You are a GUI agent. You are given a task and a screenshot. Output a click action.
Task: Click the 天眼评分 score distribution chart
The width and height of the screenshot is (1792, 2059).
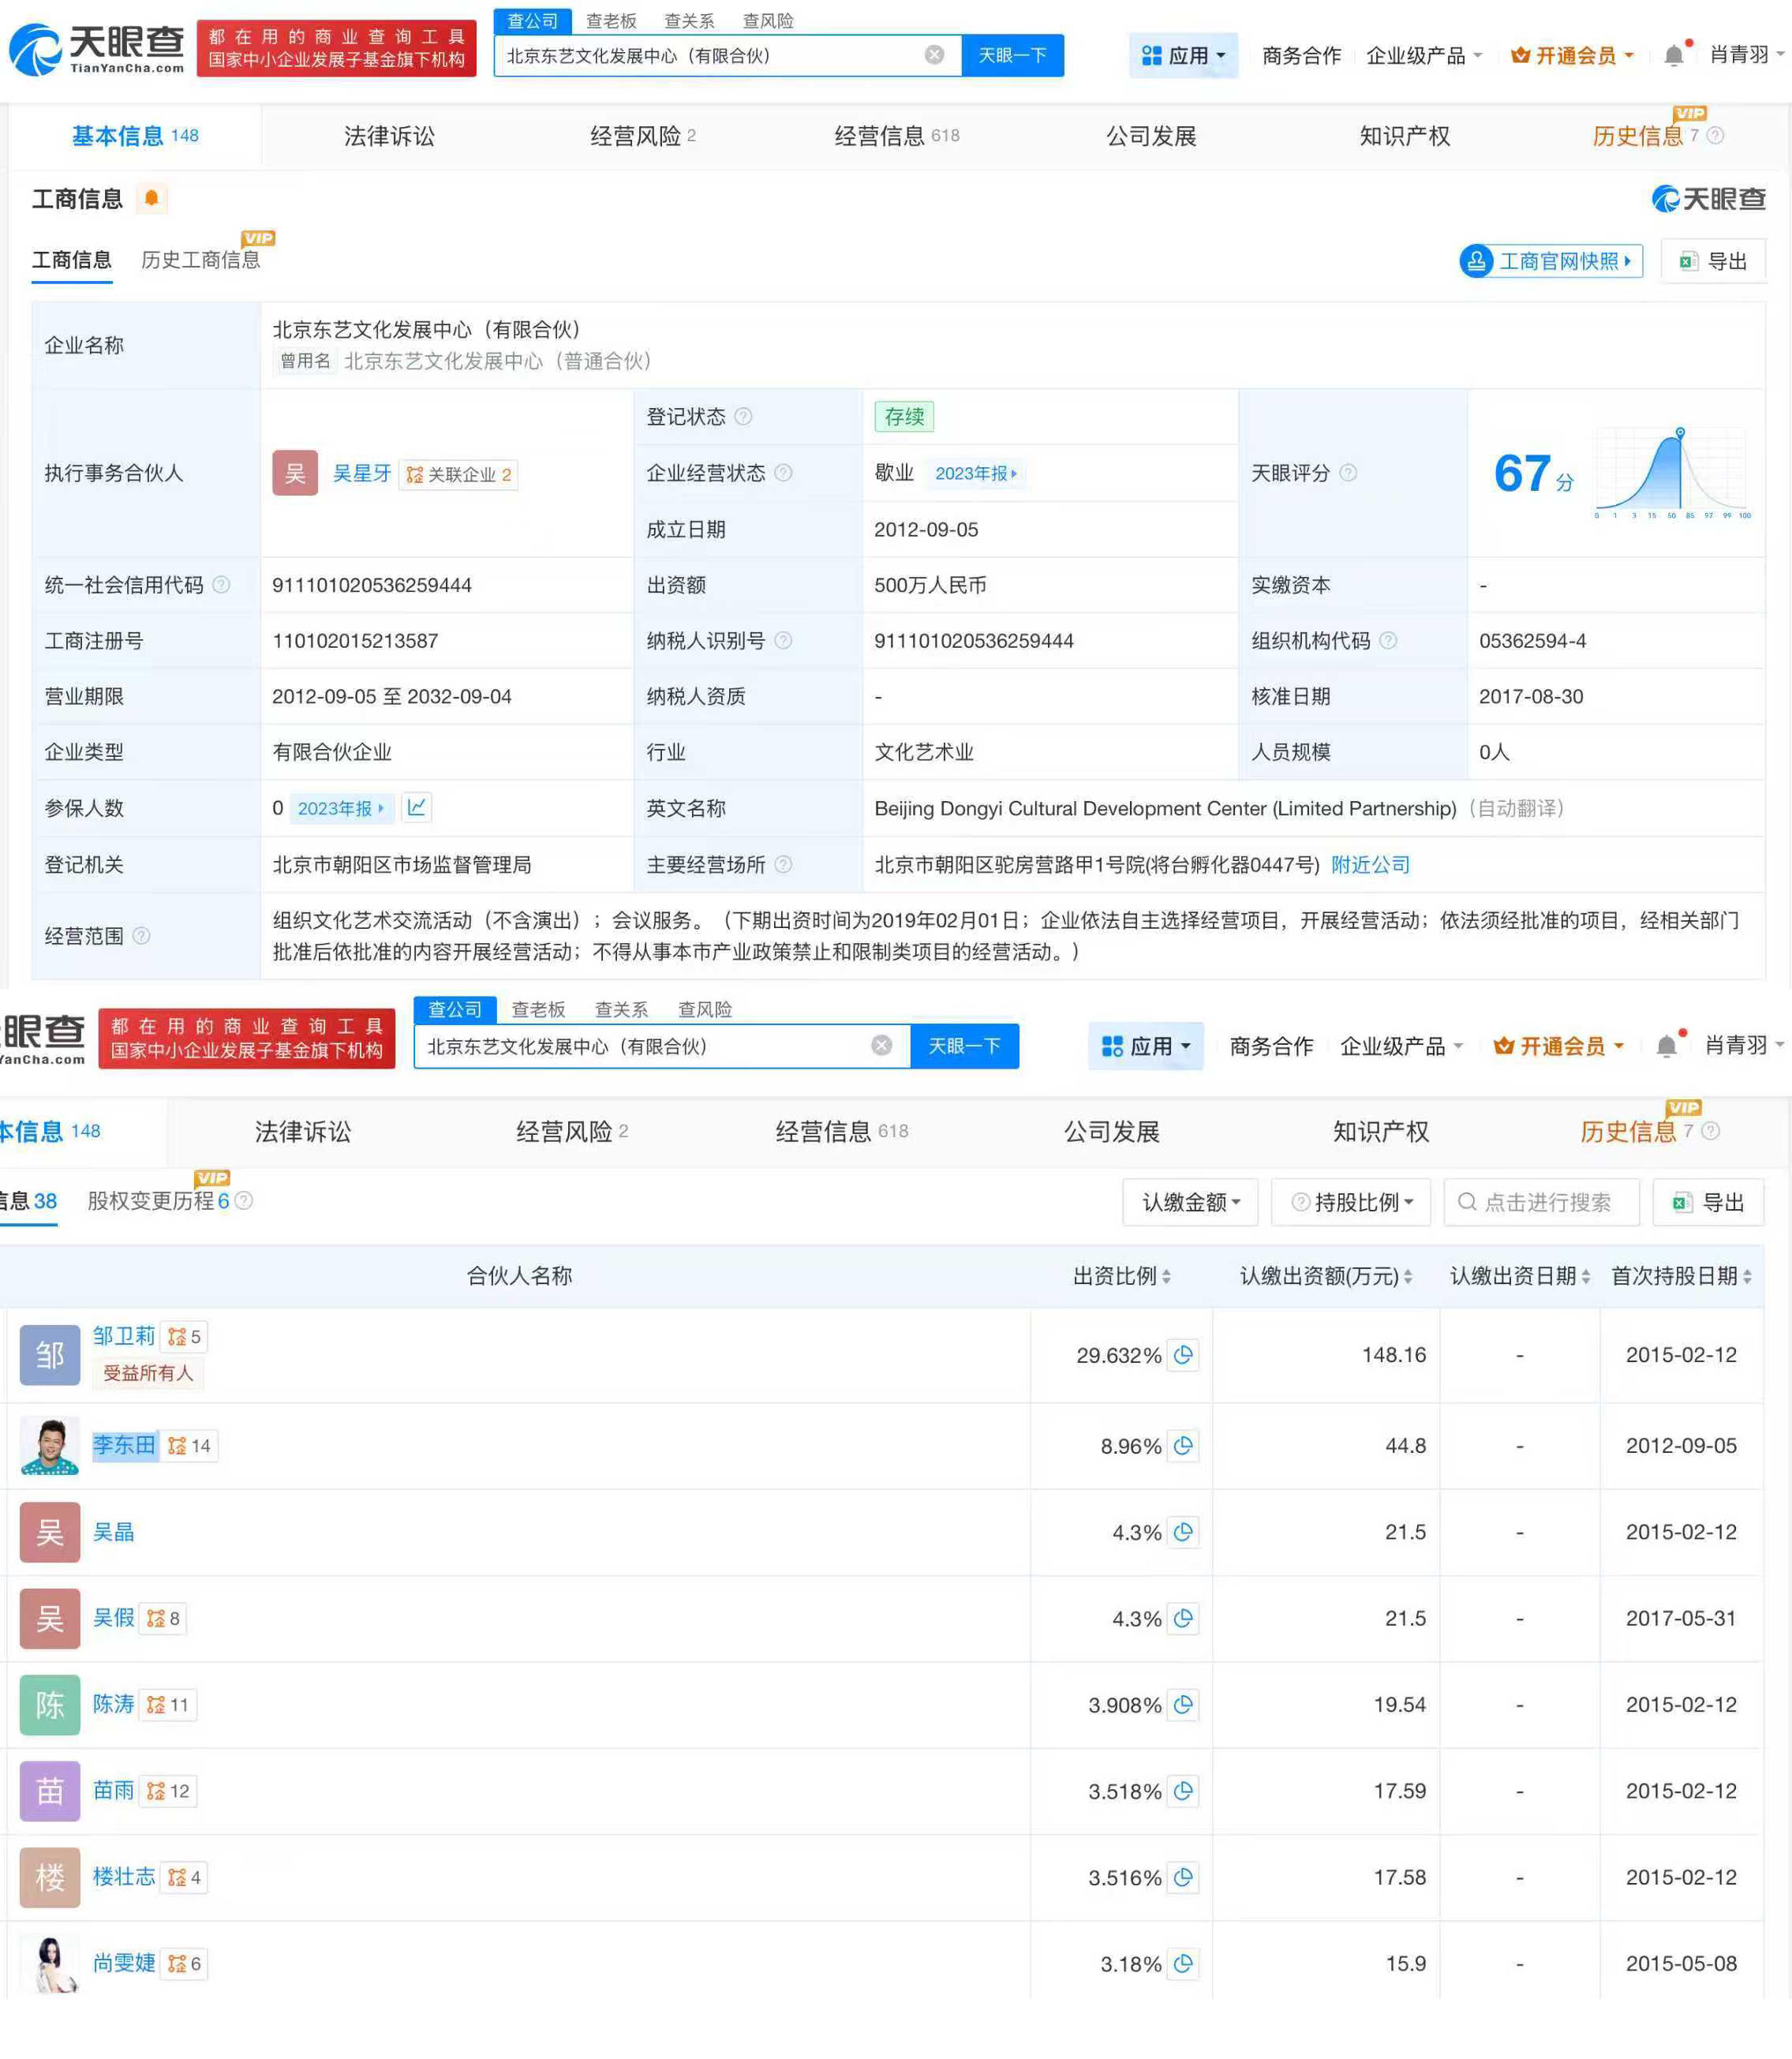point(1671,473)
